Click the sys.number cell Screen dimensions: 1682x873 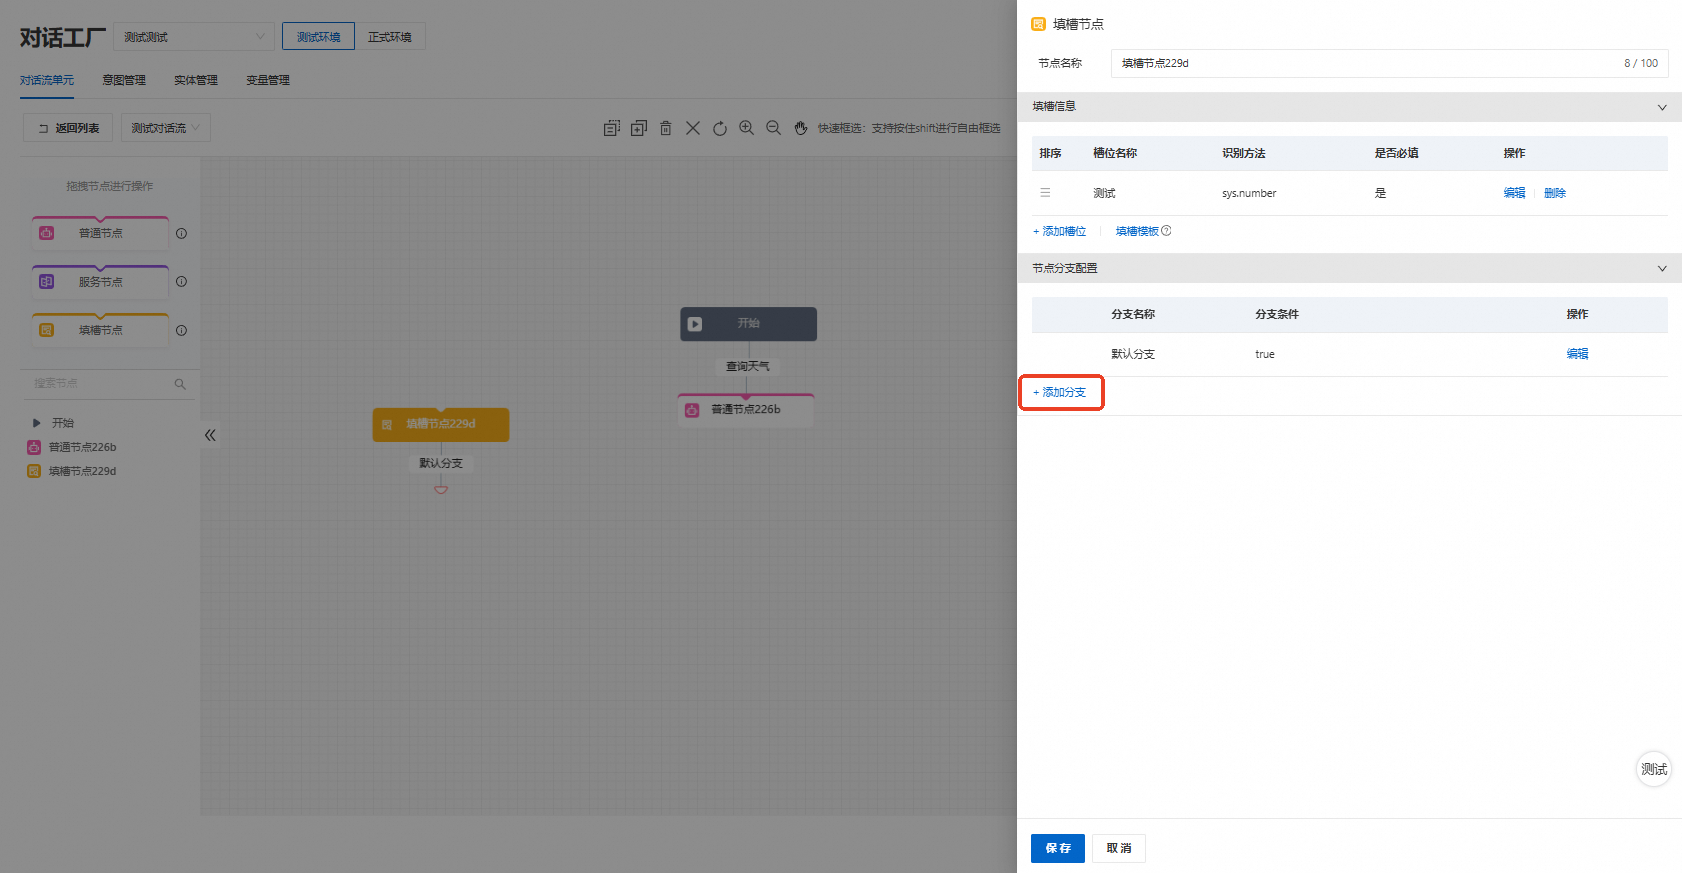tap(1249, 193)
